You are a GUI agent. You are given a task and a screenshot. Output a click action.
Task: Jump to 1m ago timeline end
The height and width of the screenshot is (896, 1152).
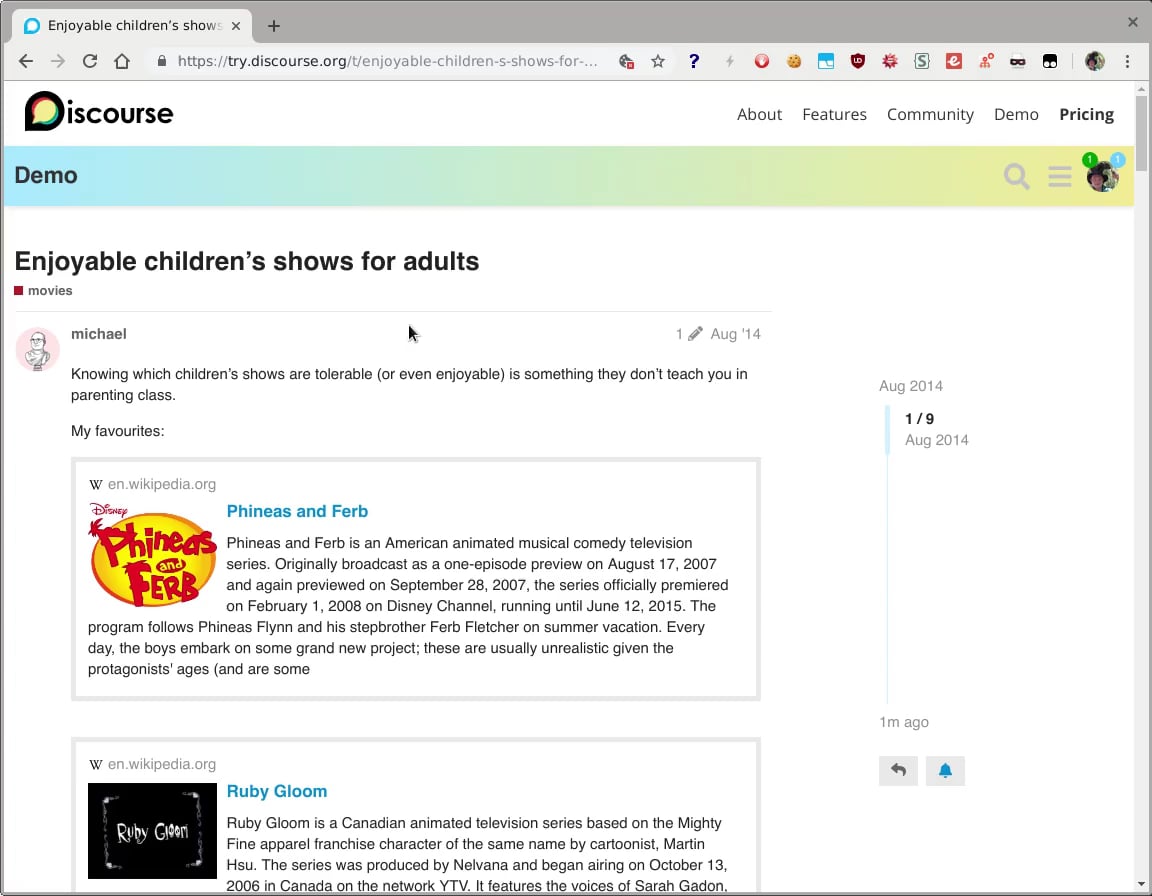tap(904, 722)
